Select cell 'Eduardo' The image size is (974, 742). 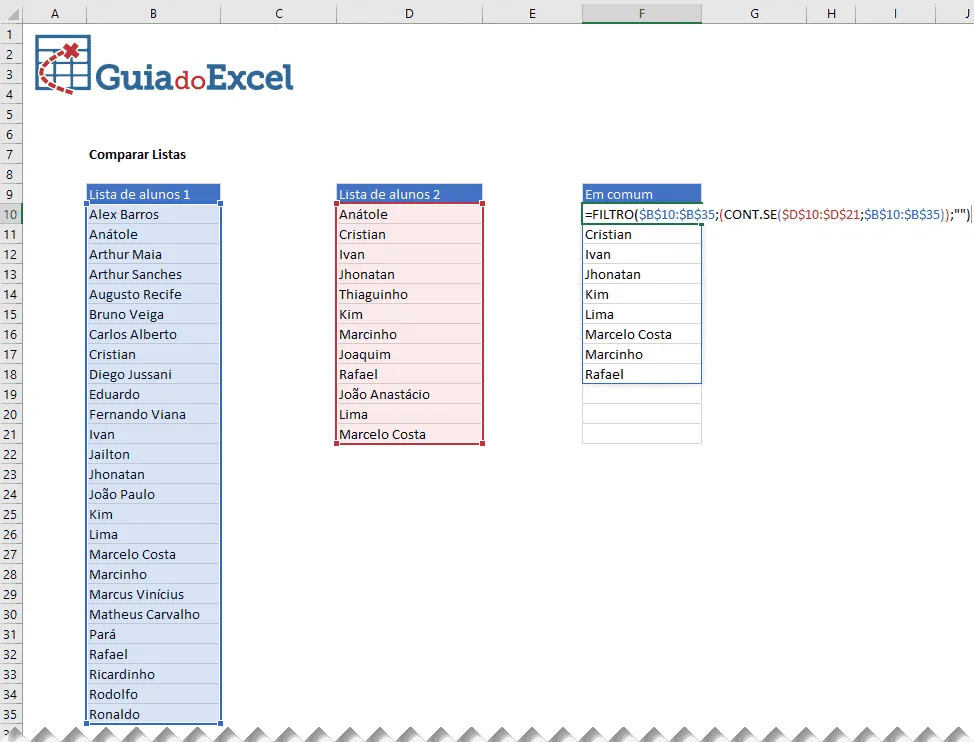click(153, 394)
